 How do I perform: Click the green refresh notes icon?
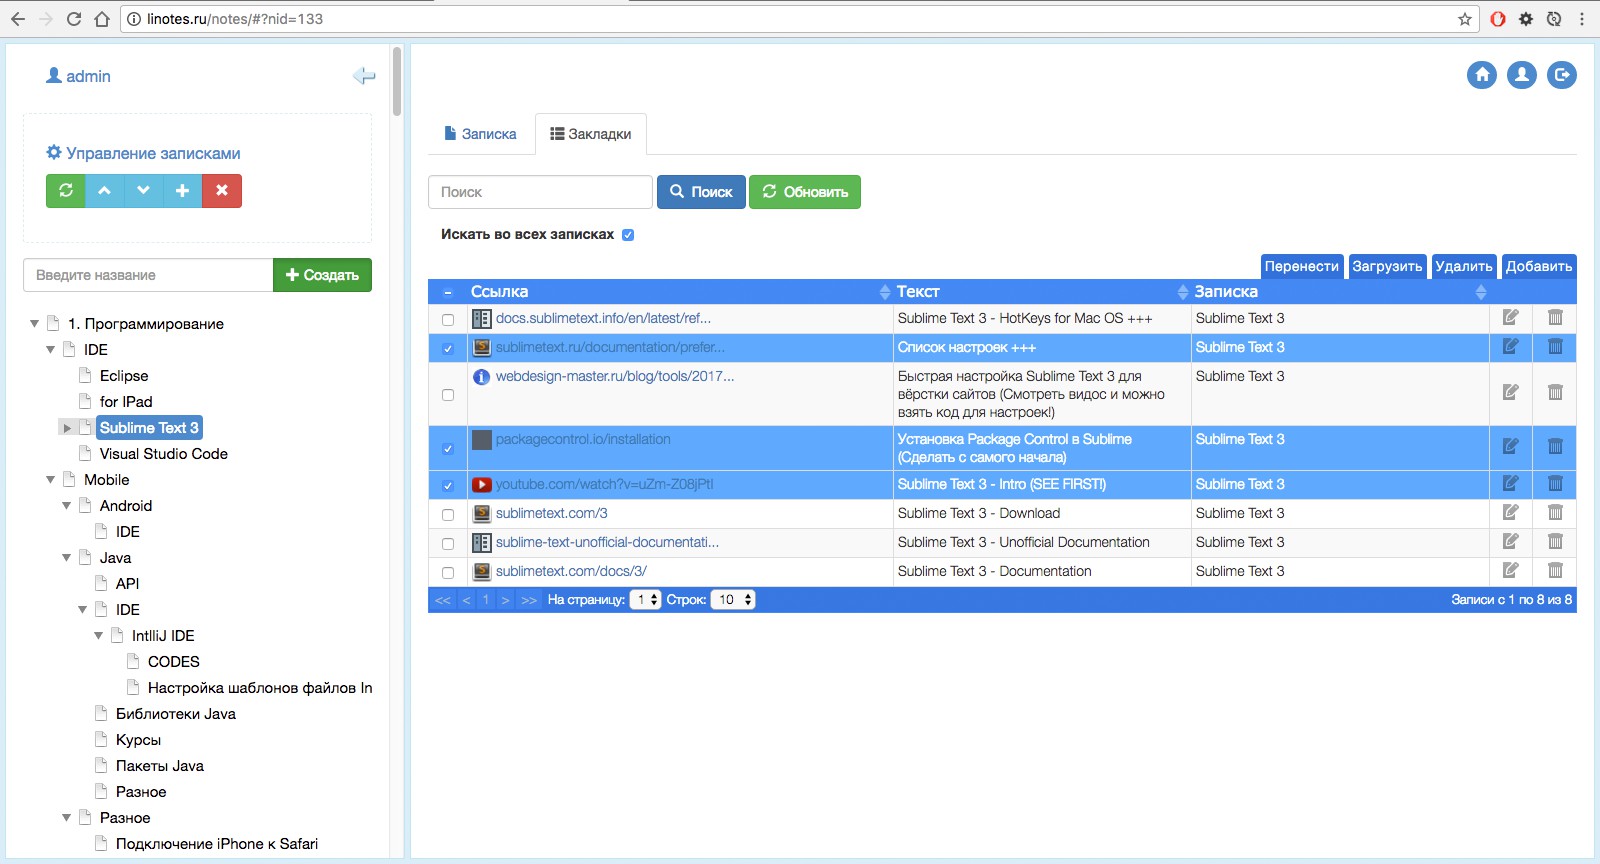click(x=66, y=190)
